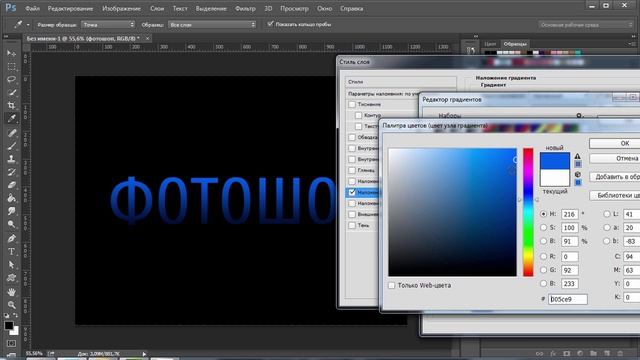
Task: Select the Hand tool
Action: pyautogui.click(x=11, y=292)
